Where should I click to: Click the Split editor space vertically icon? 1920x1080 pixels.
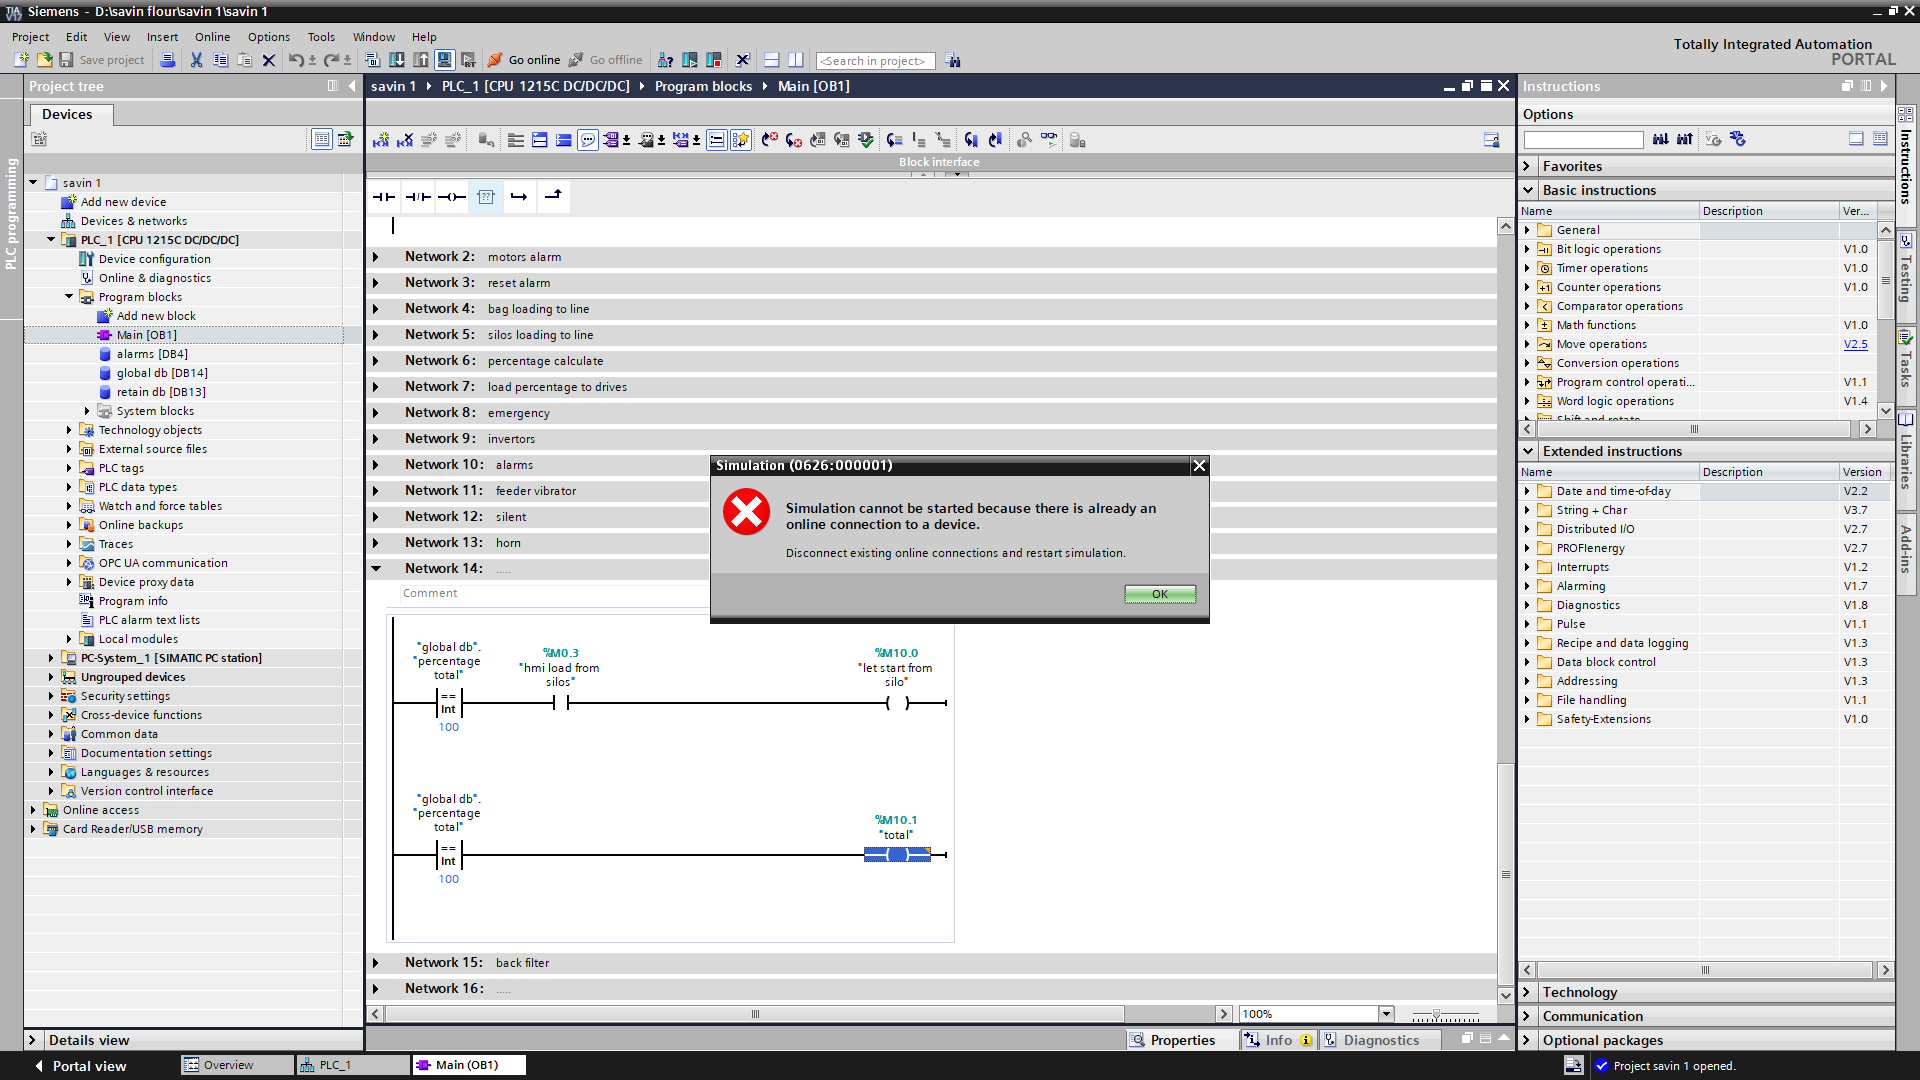(x=795, y=60)
